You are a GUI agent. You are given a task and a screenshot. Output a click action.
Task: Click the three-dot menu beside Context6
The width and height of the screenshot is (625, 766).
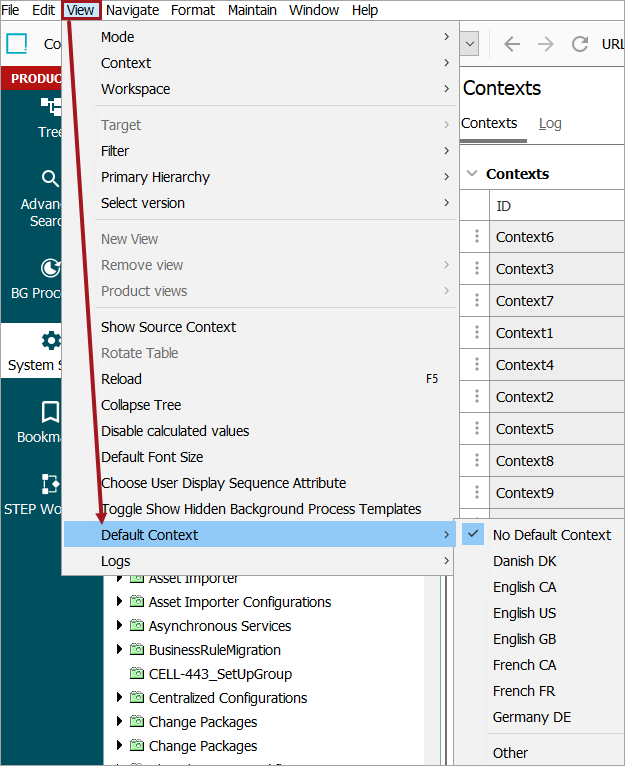coord(477,237)
